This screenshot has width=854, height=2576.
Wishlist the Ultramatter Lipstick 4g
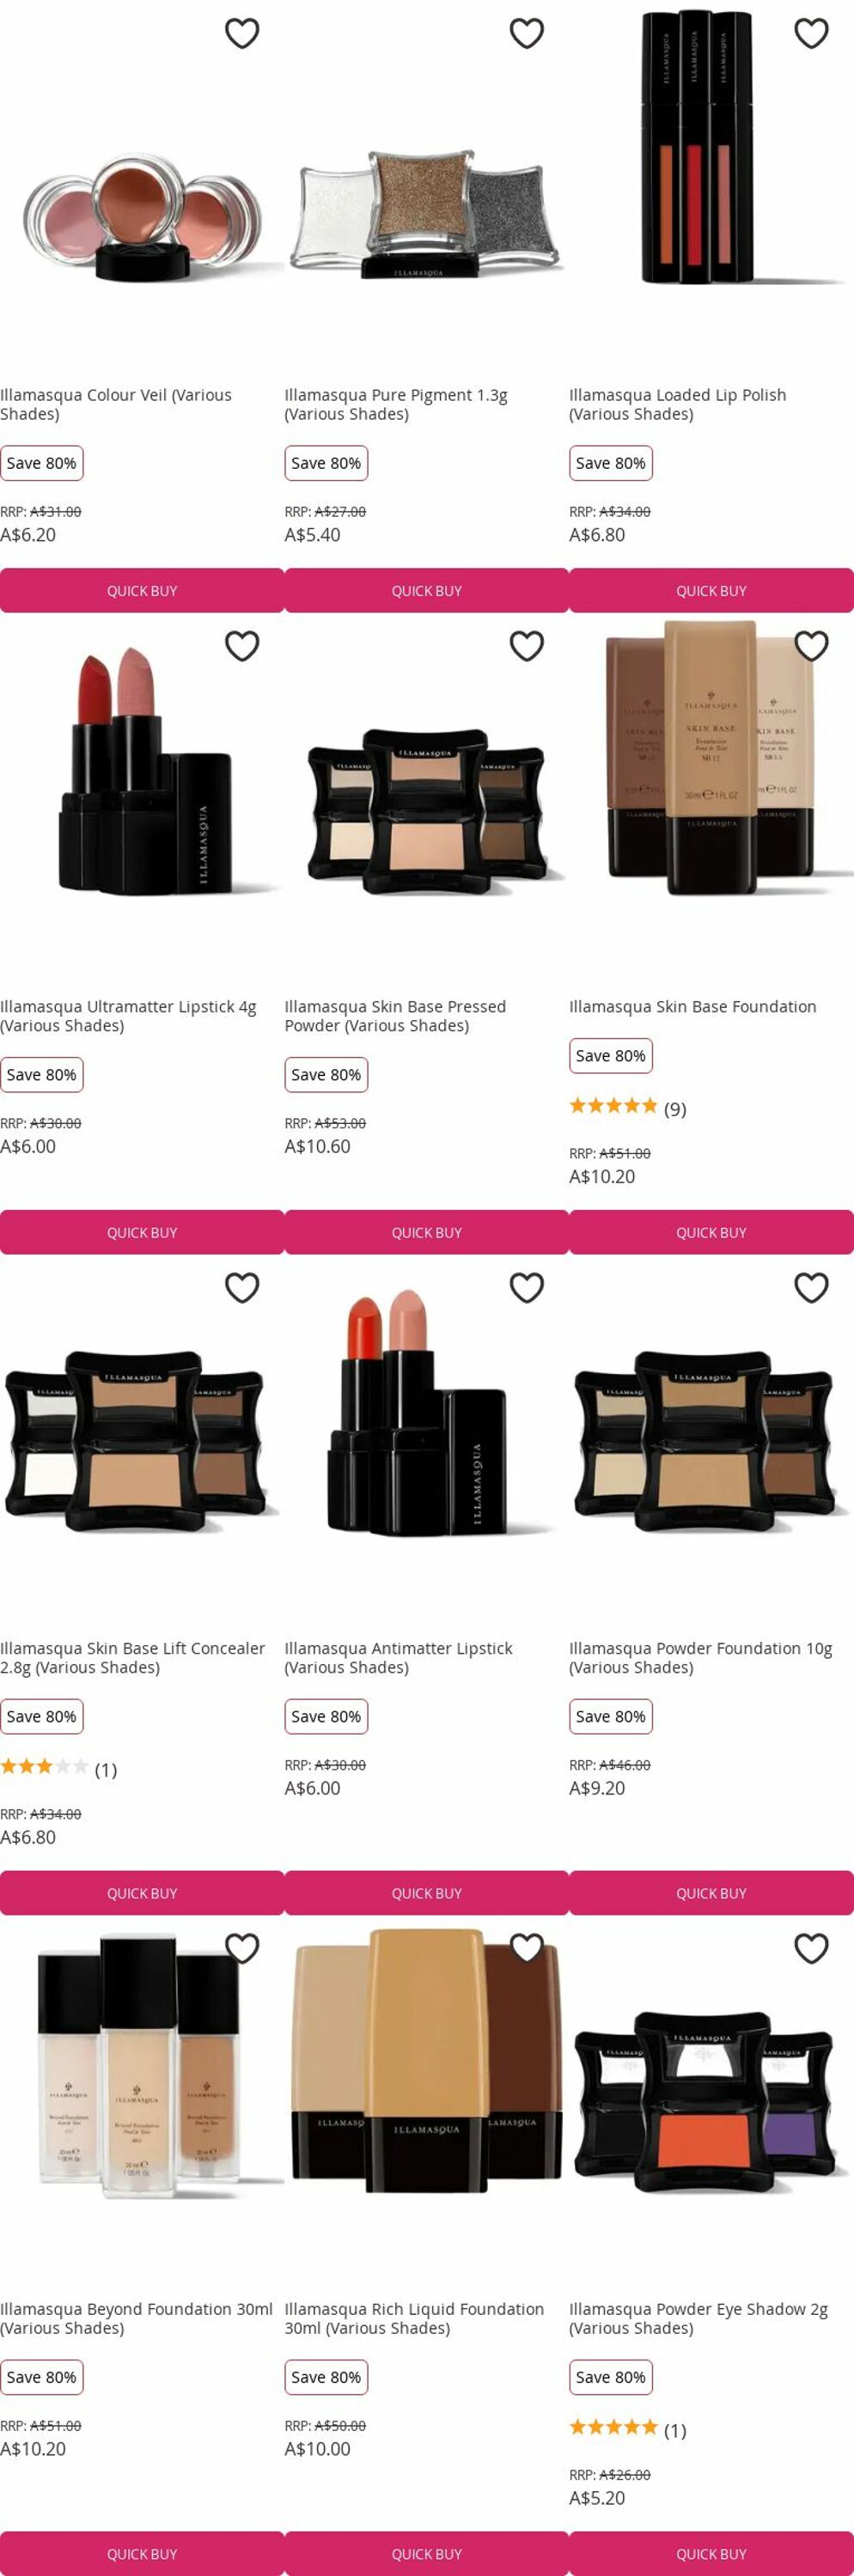242,646
